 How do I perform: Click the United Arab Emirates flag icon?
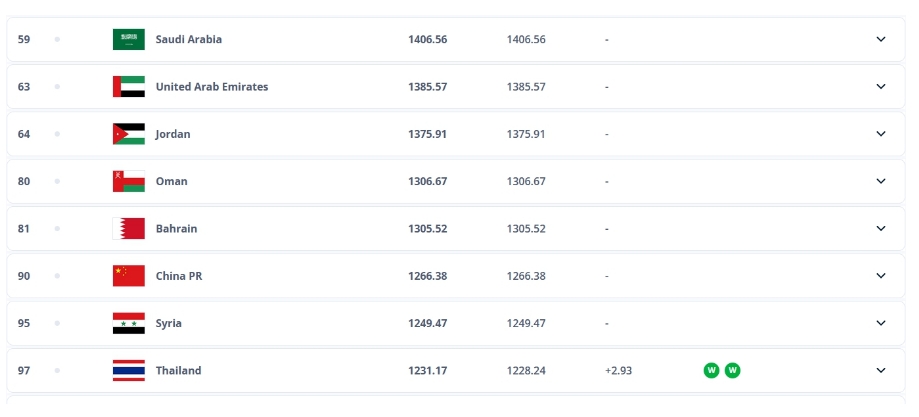tap(129, 87)
